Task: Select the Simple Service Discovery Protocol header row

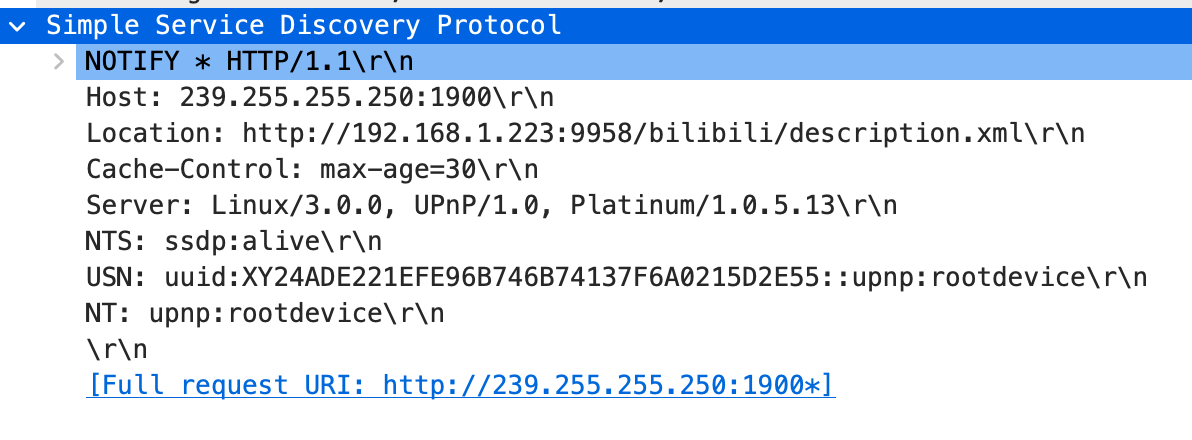Action: [x=596, y=26]
